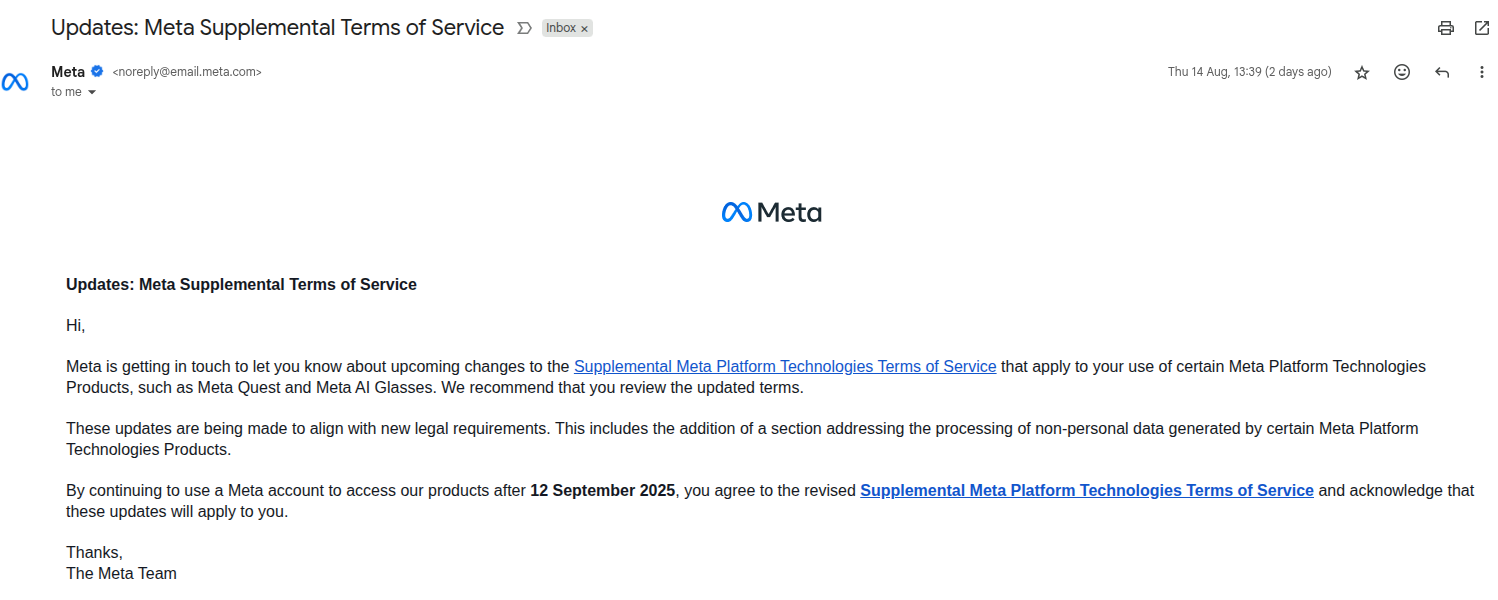The height and width of the screenshot is (600, 1498).
Task: Star this Meta email
Action: click(1362, 72)
